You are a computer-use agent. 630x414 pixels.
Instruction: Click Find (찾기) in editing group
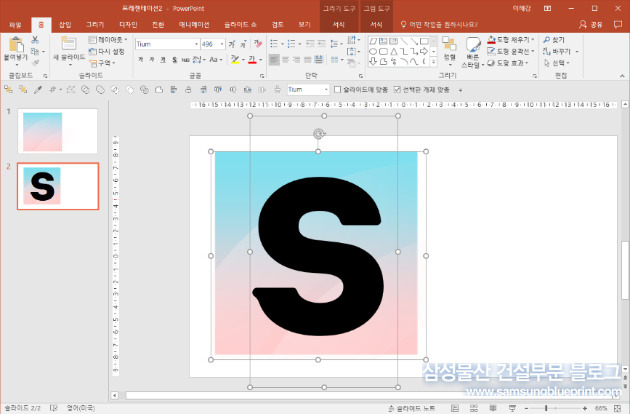(x=554, y=39)
